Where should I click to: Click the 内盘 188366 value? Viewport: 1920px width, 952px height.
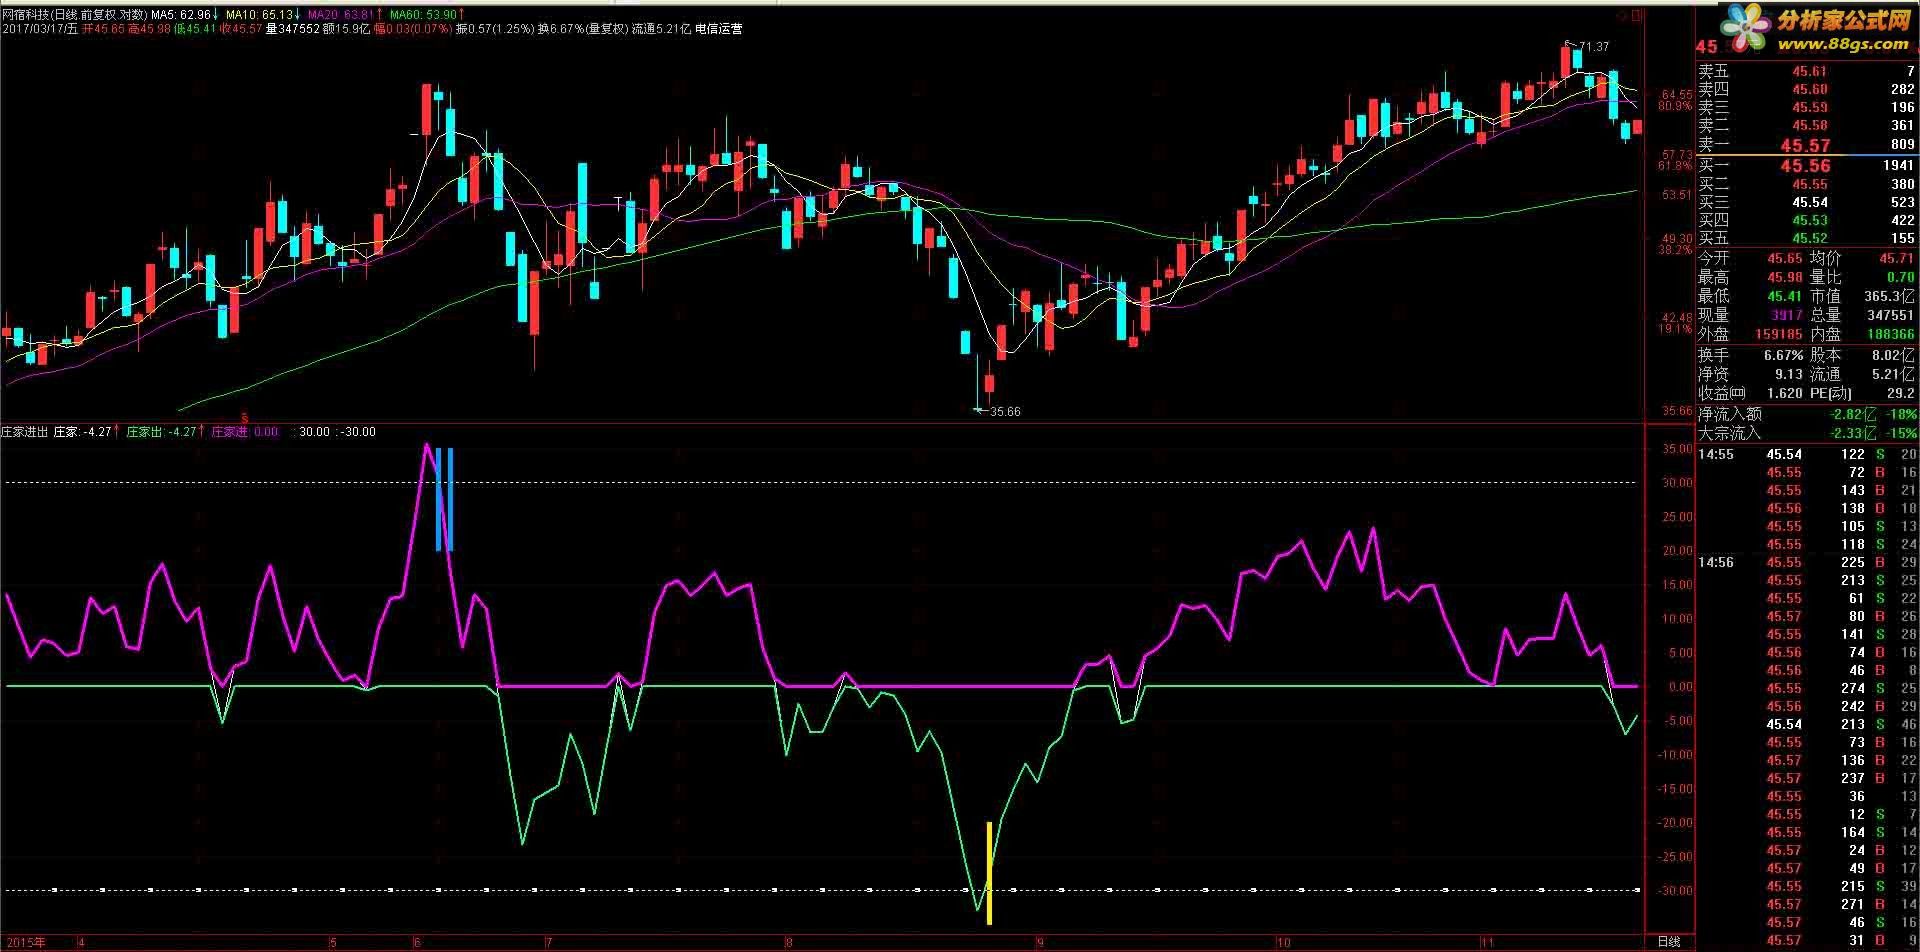(x=1891, y=334)
